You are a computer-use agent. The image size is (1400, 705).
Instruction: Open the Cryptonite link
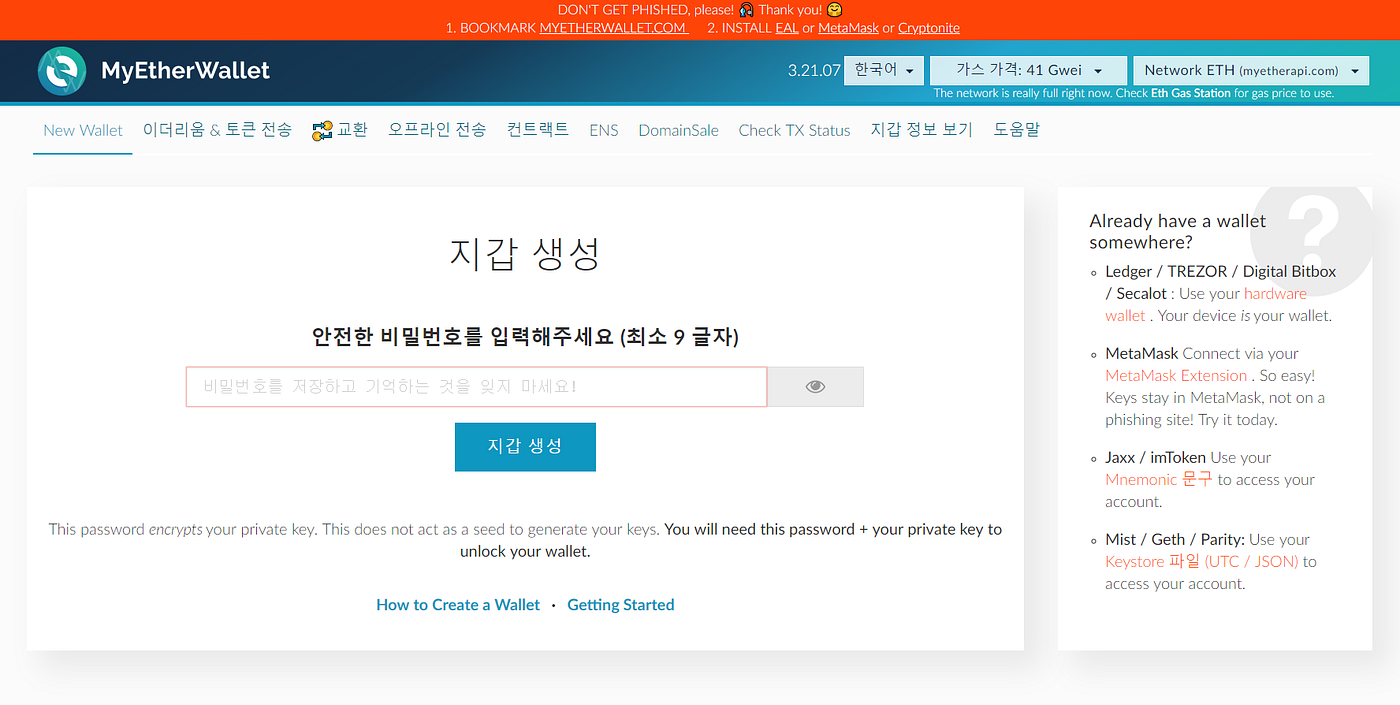pos(929,28)
